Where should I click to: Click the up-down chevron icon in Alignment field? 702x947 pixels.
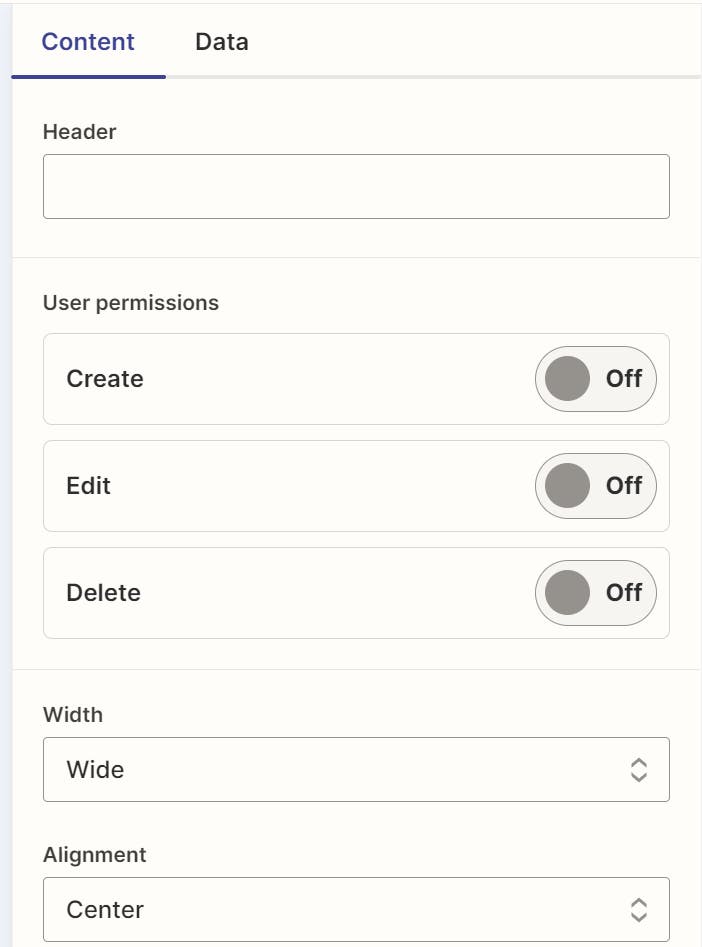(x=639, y=910)
